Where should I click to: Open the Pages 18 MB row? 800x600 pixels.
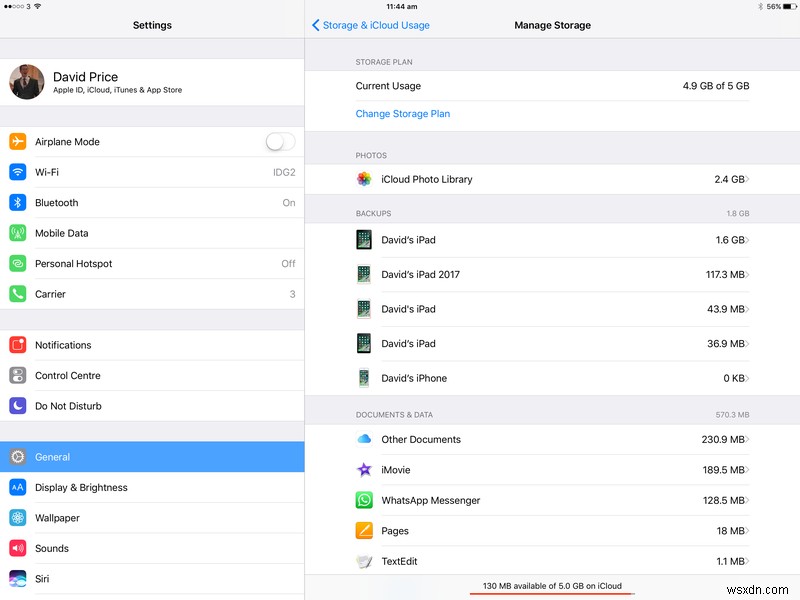552,531
